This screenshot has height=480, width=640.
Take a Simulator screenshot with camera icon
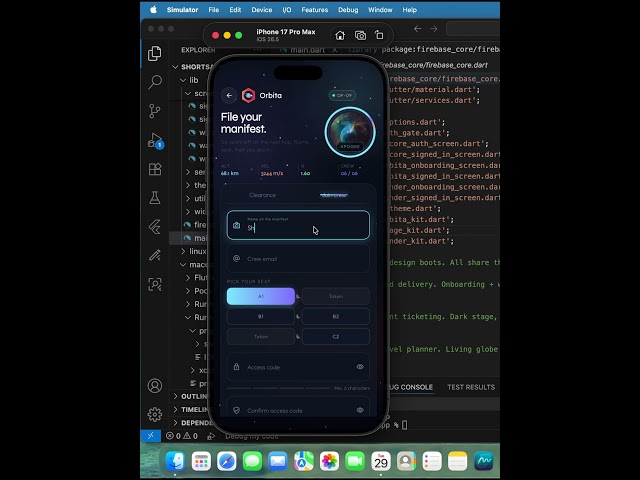tap(360, 36)
